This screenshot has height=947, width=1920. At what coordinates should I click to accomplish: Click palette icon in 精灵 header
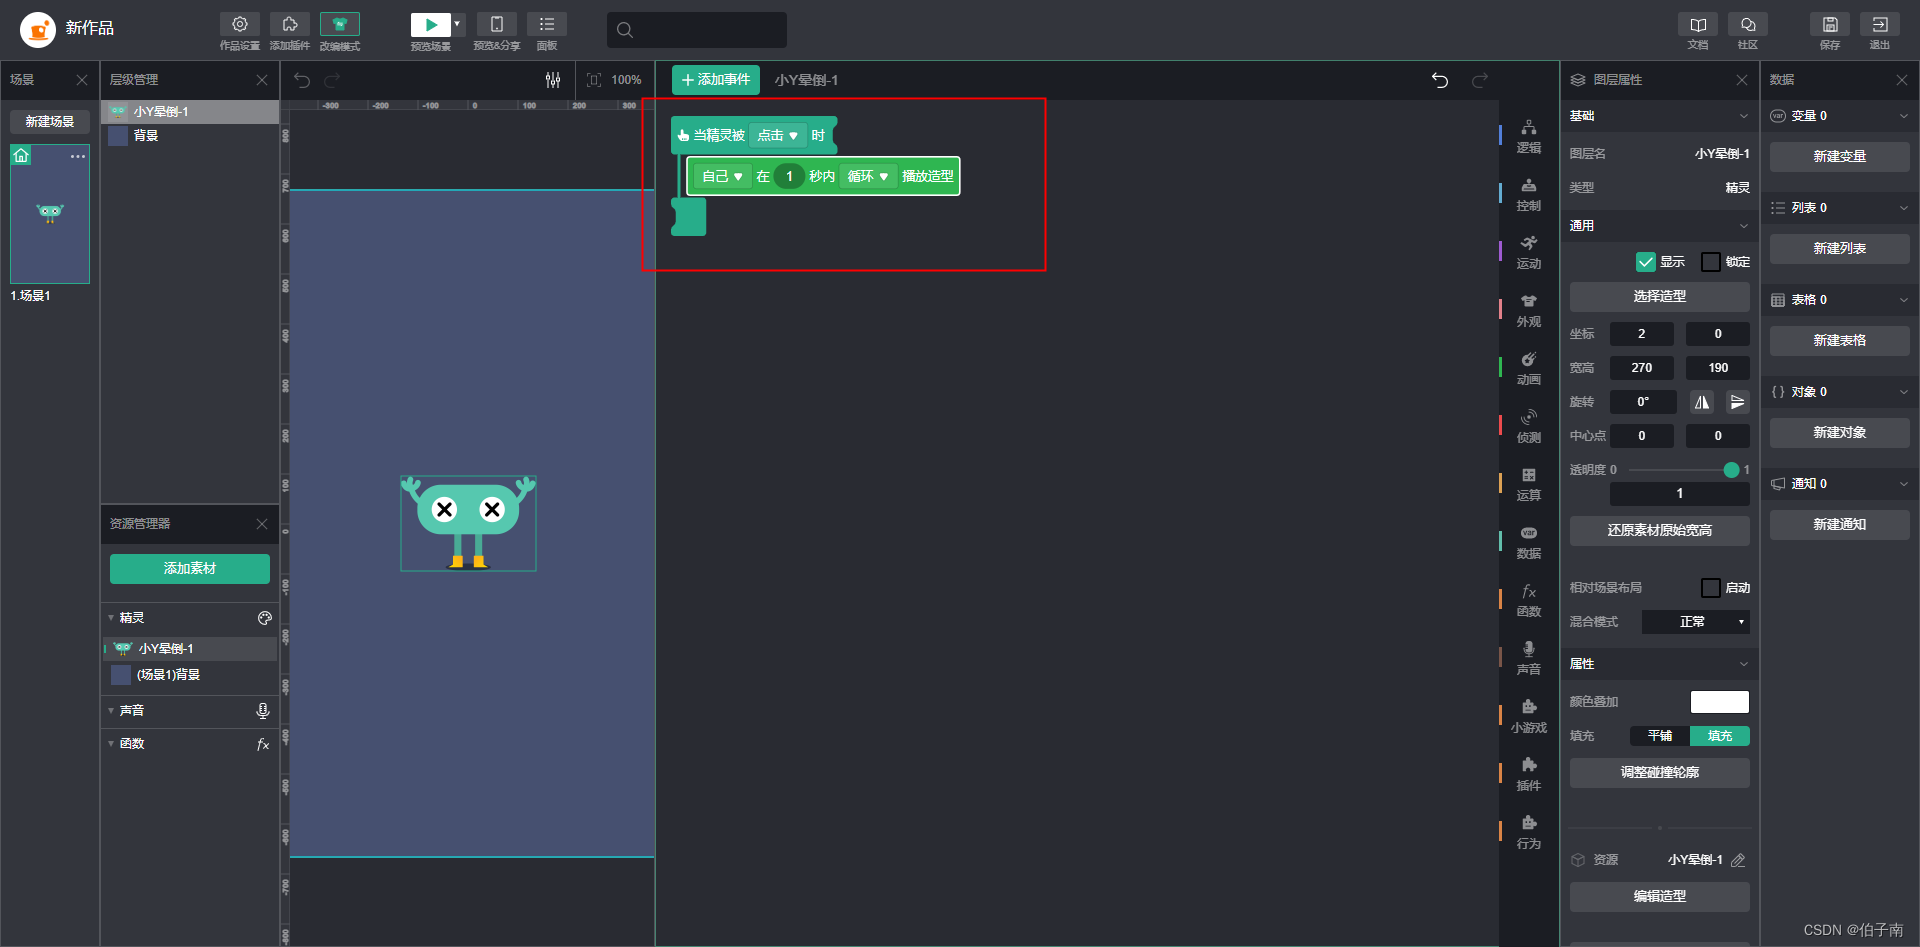pos(265,618)
